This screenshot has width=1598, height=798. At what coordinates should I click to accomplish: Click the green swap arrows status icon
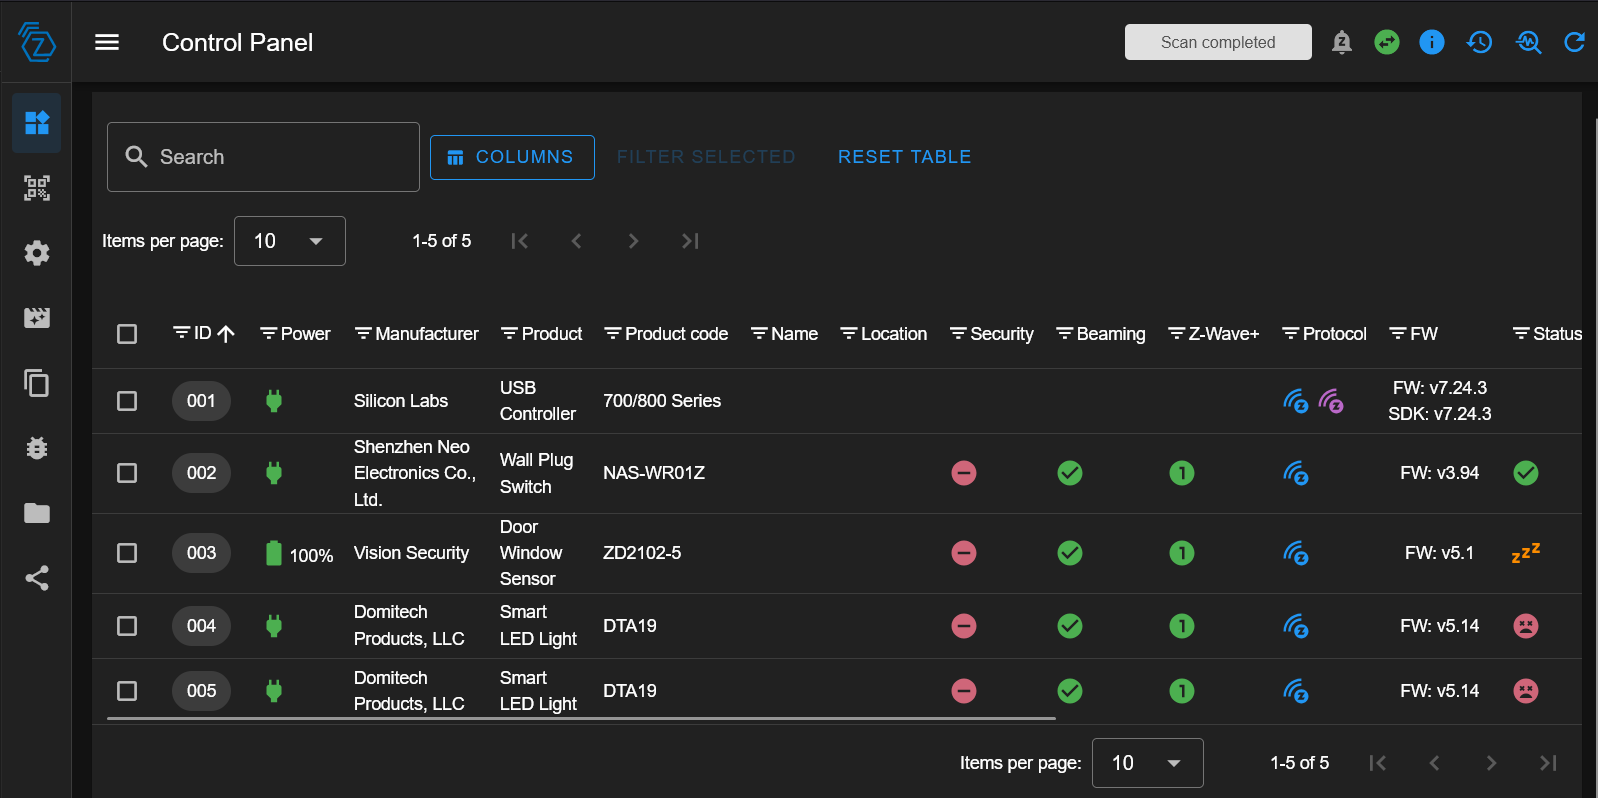[1387, 42]
